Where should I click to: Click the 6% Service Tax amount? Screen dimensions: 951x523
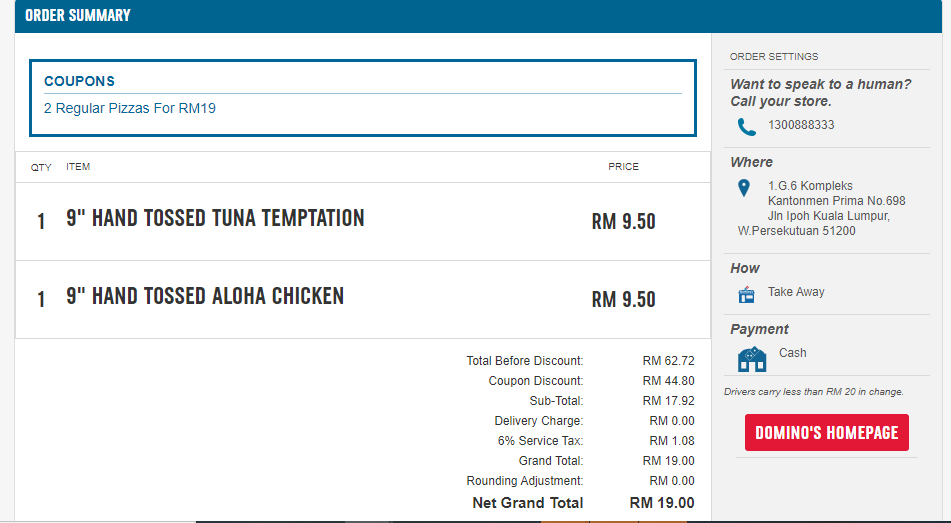coord(671,441)
